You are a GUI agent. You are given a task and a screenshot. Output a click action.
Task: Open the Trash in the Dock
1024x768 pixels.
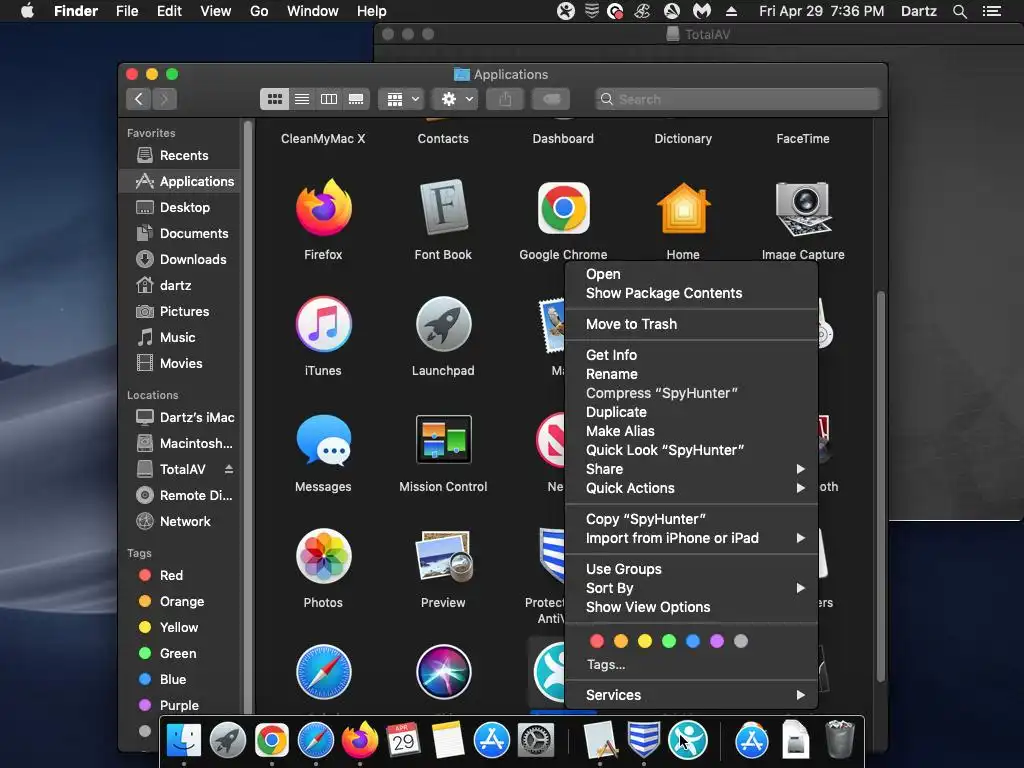[840, 739]
